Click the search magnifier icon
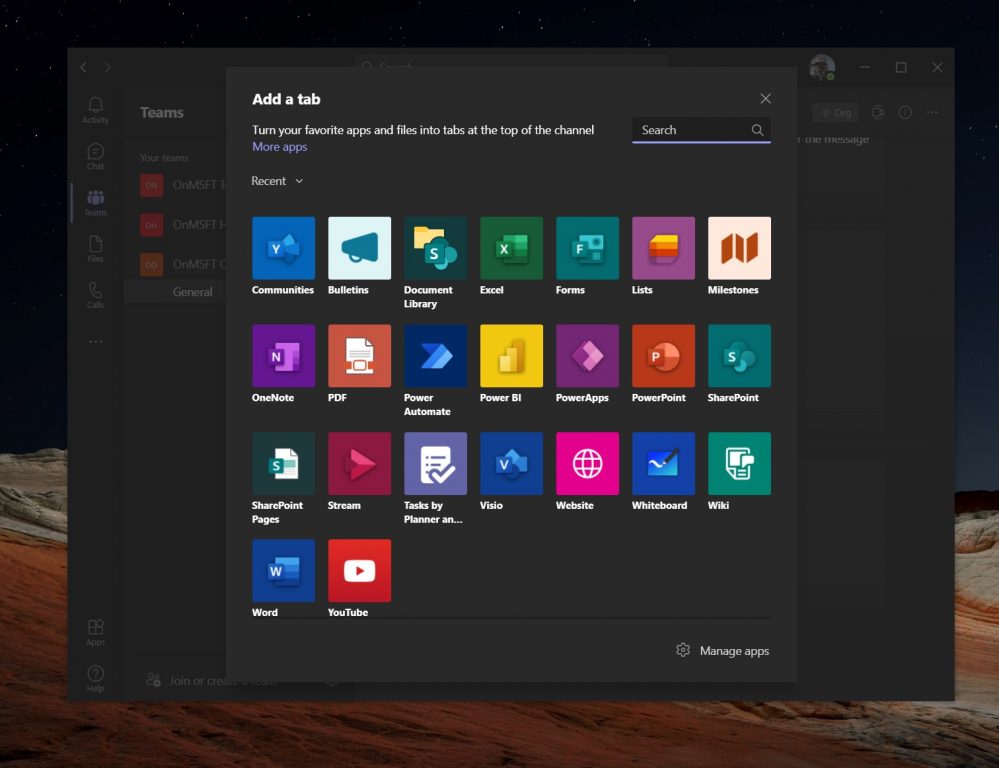This screenshot has width=999, height=768. [757, 130]
